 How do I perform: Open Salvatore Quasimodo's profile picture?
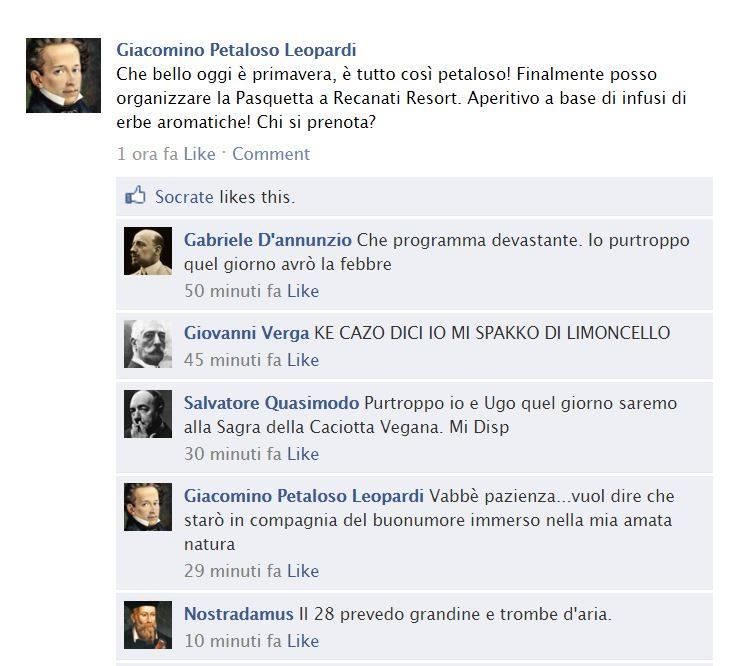click(x=148, y=414)
